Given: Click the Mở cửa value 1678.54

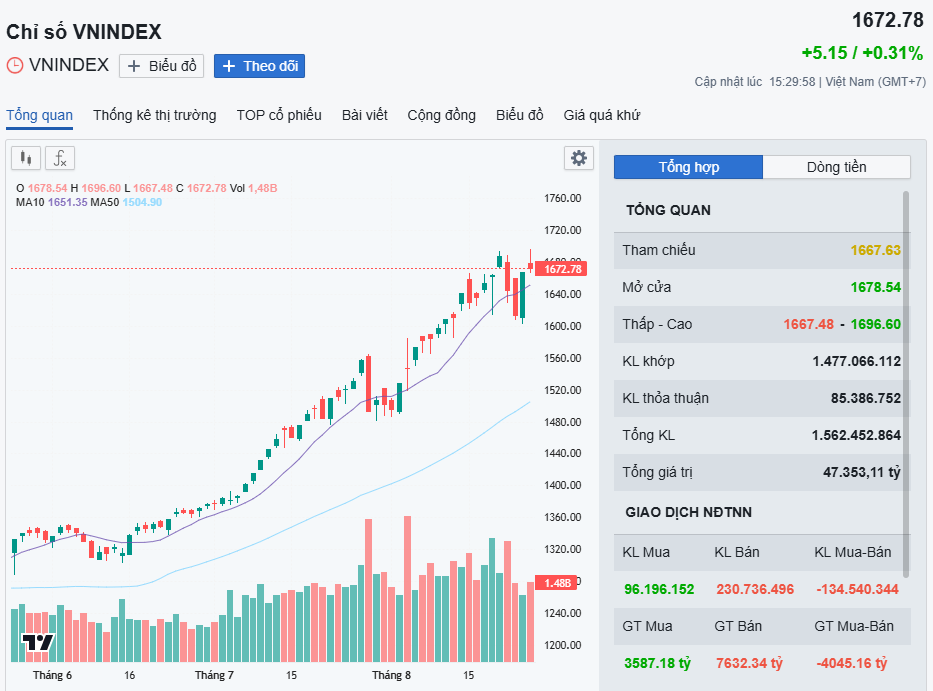Looking at the screenshot, I should (875, 287).
